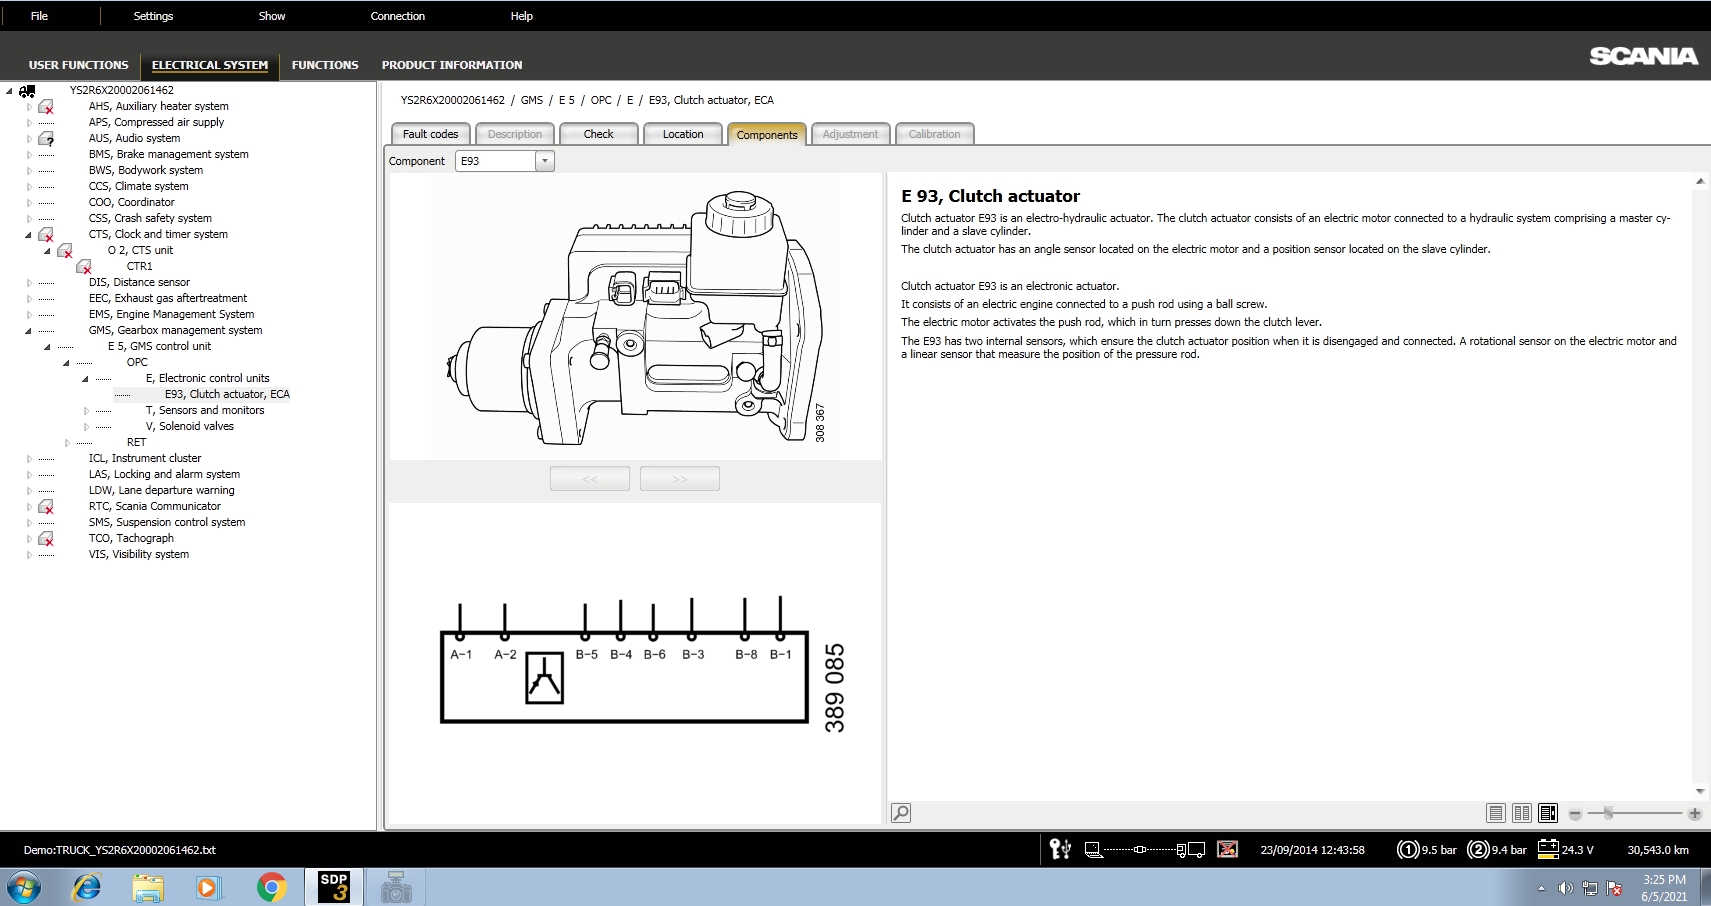Click the status icon beside AUS, Audio system
The image size is (1711, 906).
coord(45,138)
